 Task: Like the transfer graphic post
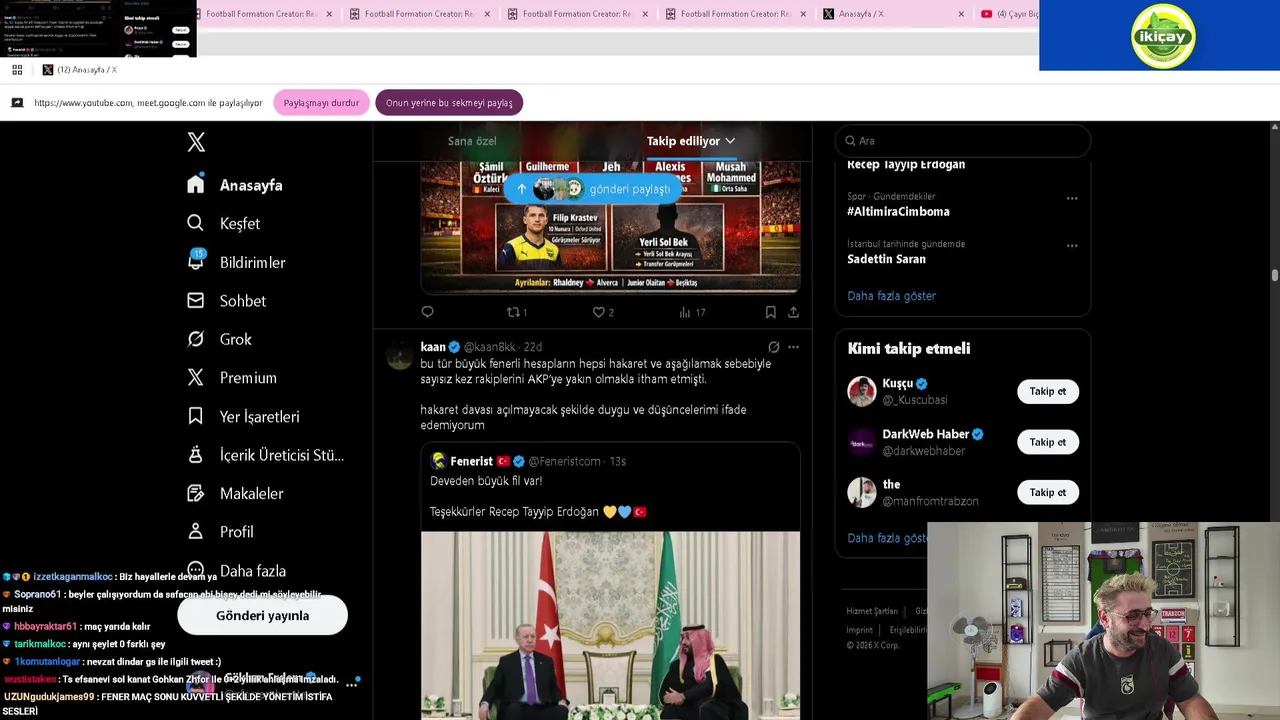pos(602,312)
